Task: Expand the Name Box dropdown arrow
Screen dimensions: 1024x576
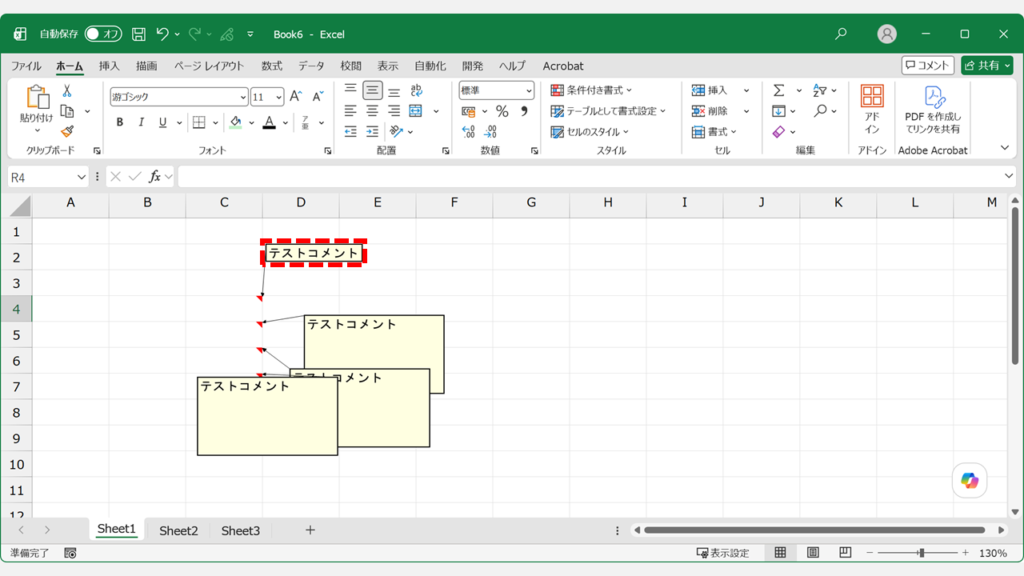Action: point(81,177)
